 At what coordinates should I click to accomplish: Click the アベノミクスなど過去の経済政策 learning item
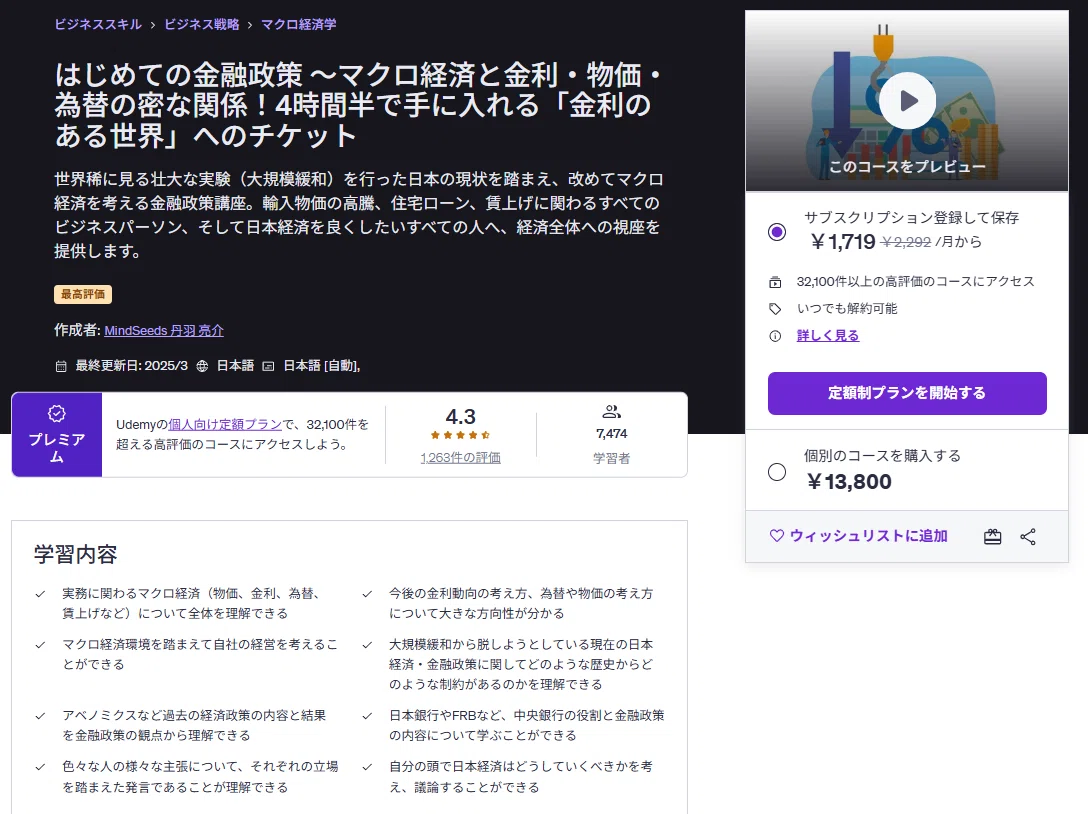pyautogui.click(x=194, y=725)
